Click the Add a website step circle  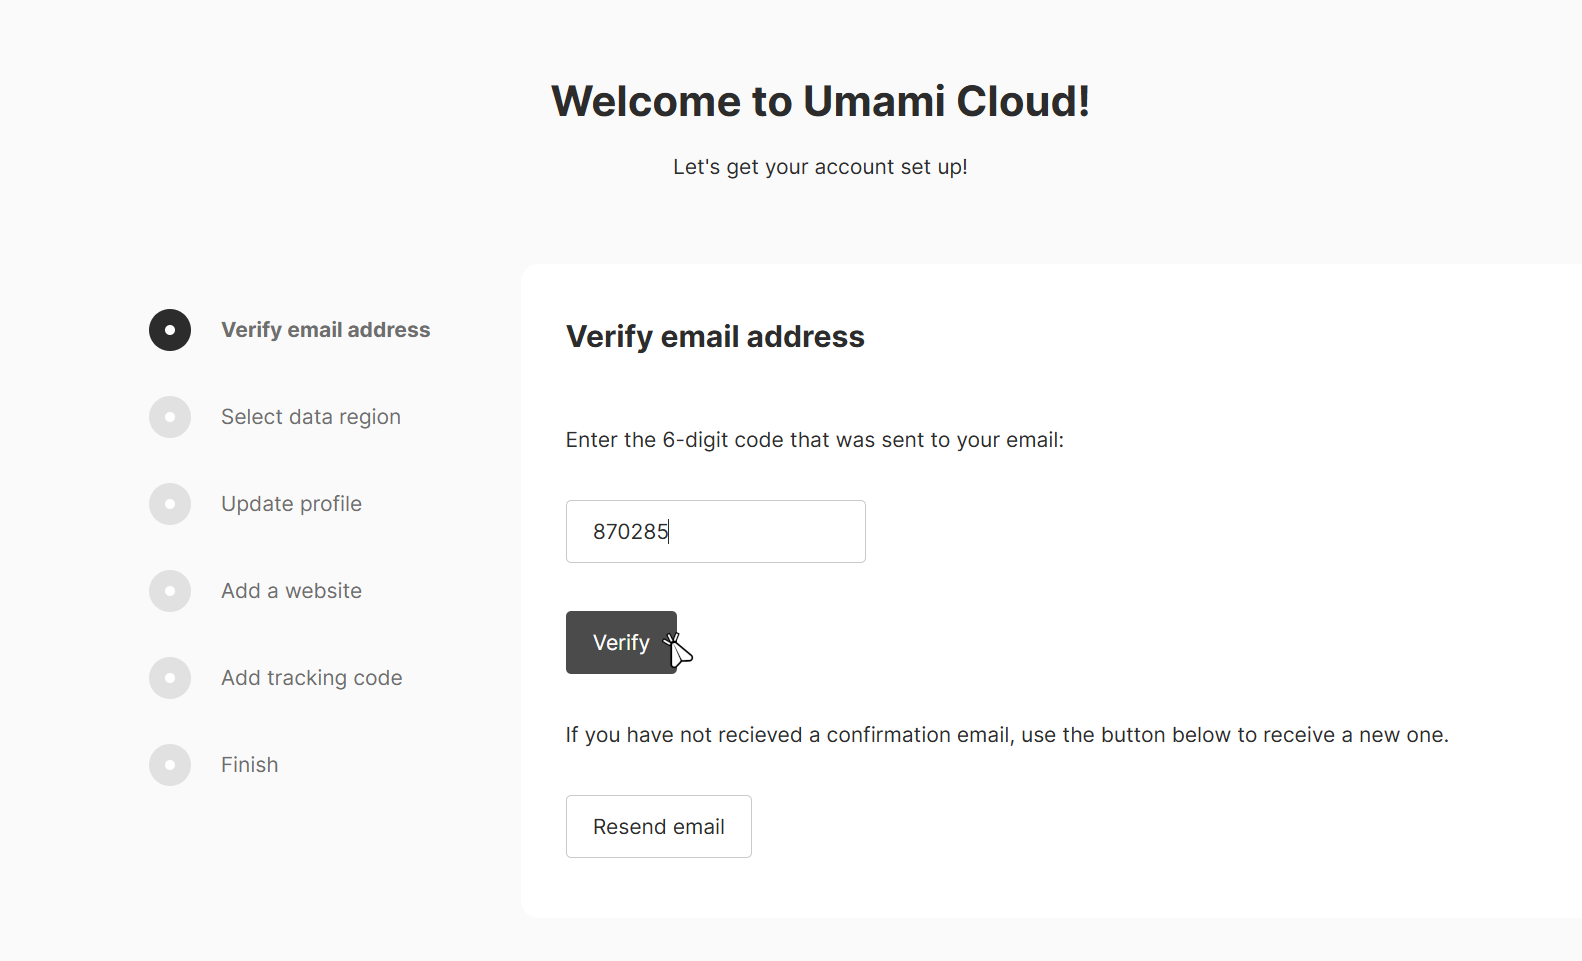pos(170,591)
